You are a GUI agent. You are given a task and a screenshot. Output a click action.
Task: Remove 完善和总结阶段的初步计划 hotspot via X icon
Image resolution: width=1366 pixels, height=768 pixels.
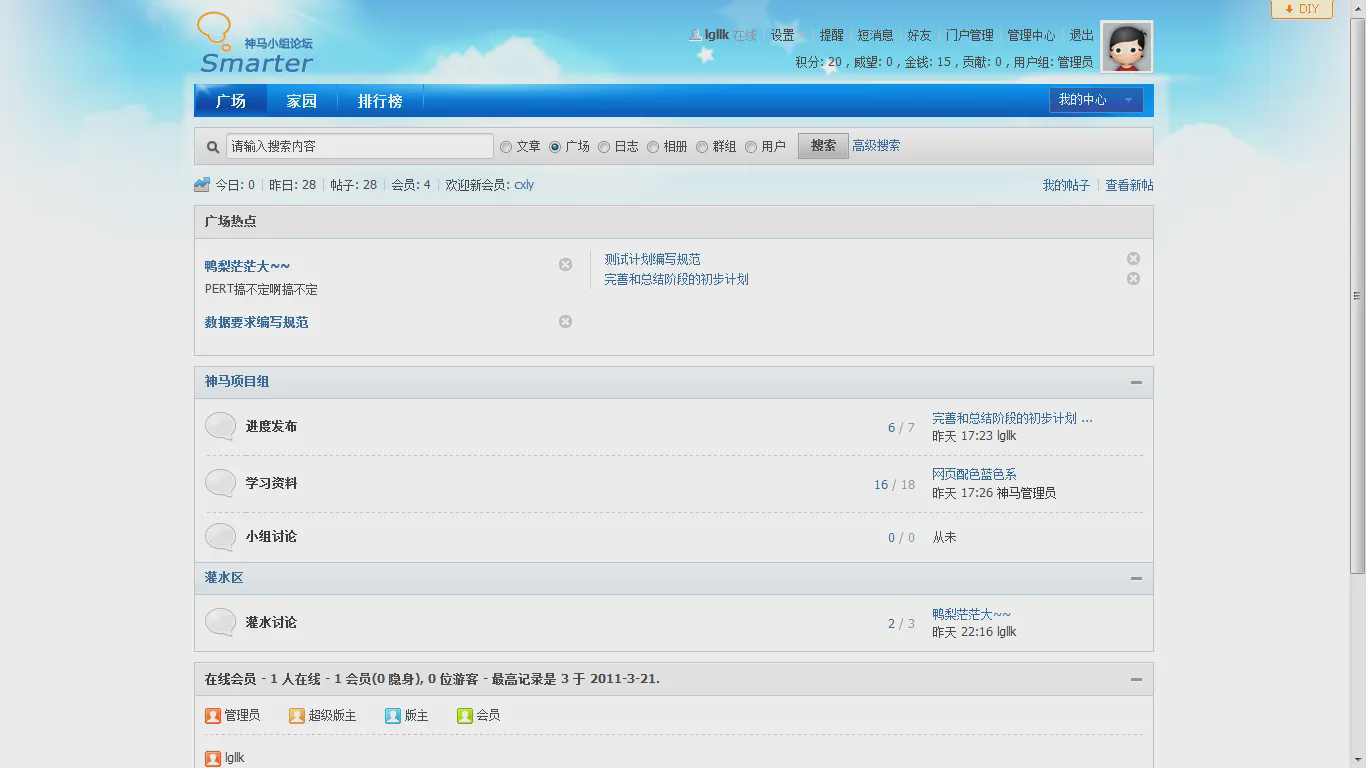tap(1133, 279)
